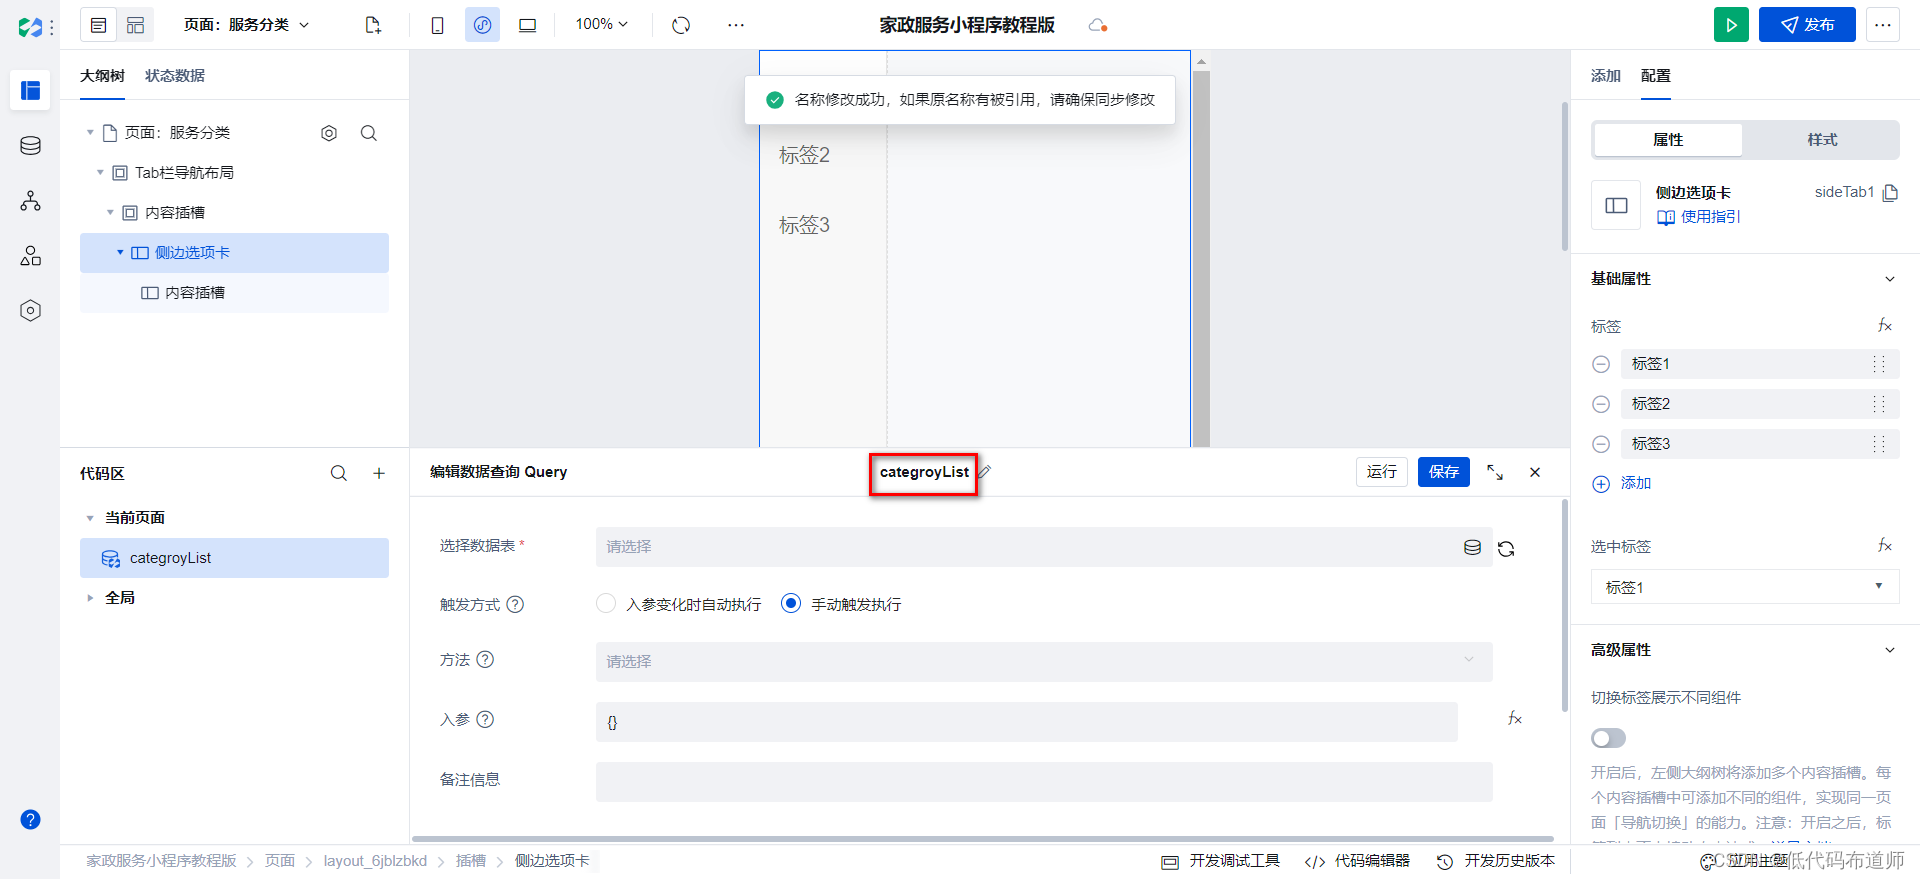
Task: Open the workflow sidebar icon
Action: [x=30, y=201]
